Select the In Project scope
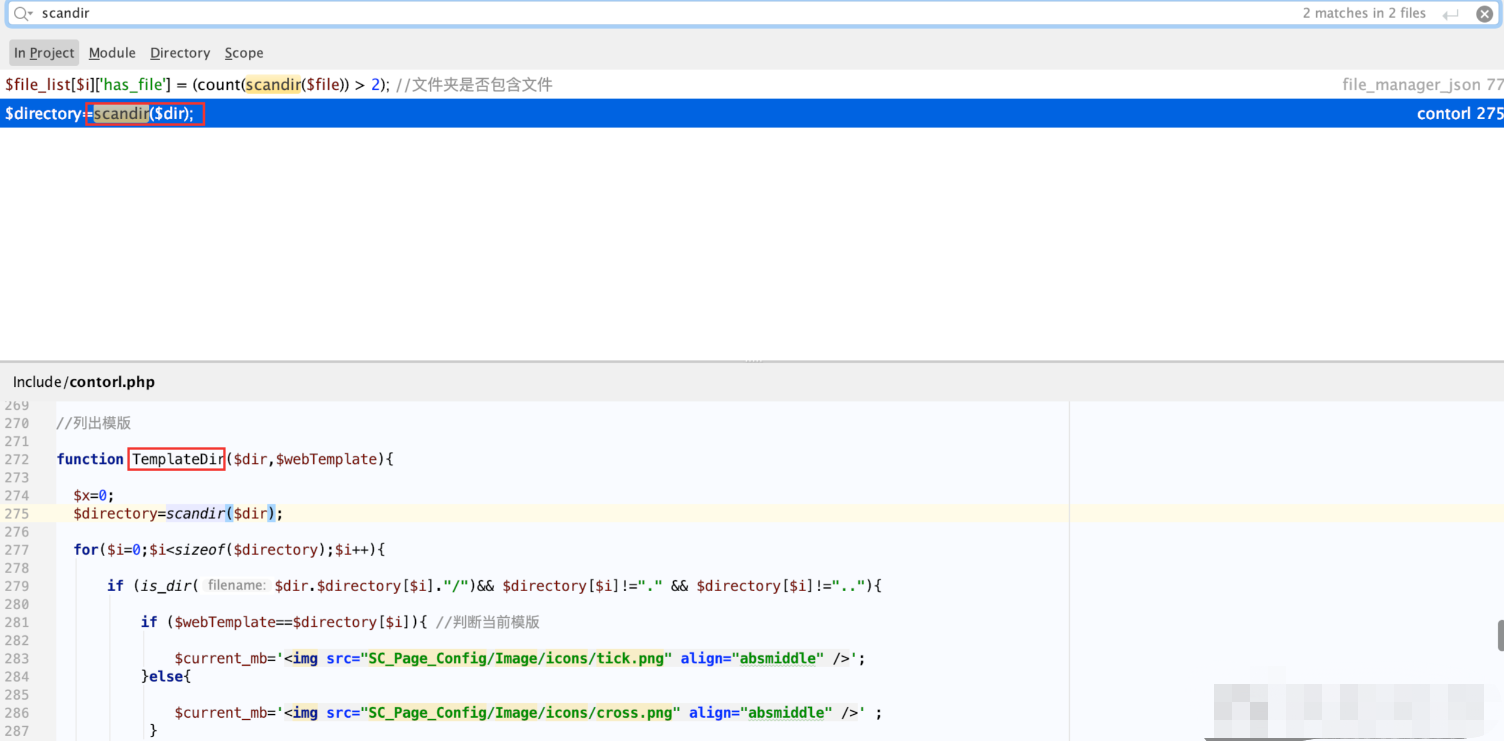The height and width of the screenshot is (741, 1504). pyautogui.click(x=43, y=52)
